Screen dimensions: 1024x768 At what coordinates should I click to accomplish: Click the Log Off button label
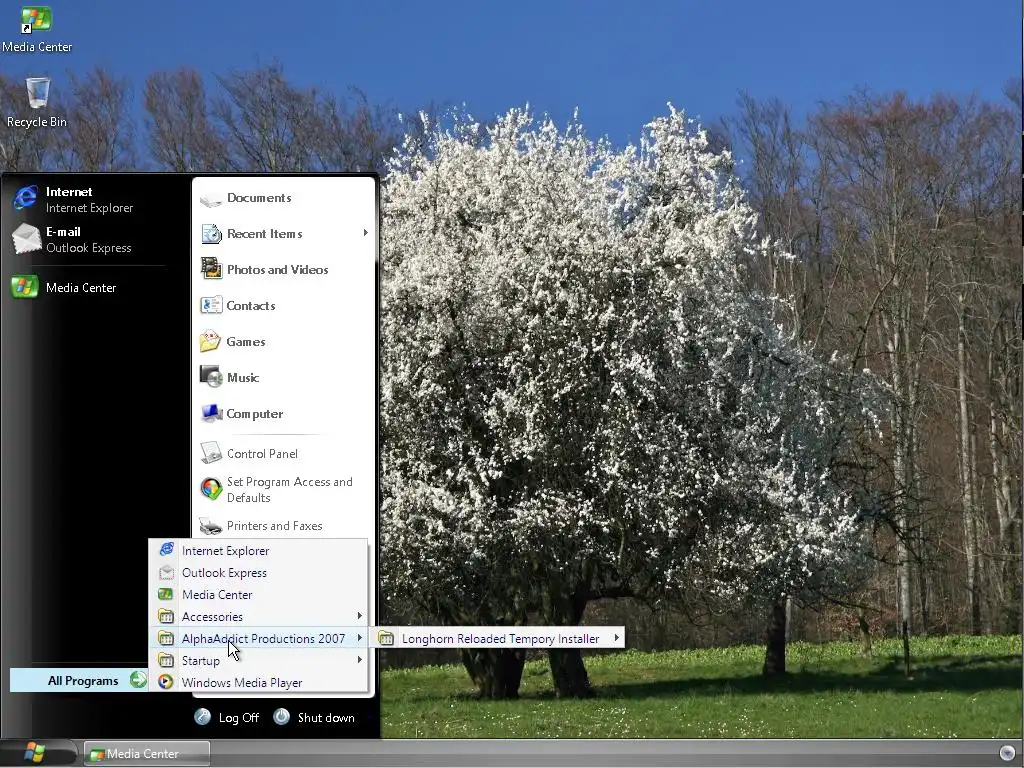point(238,717)
